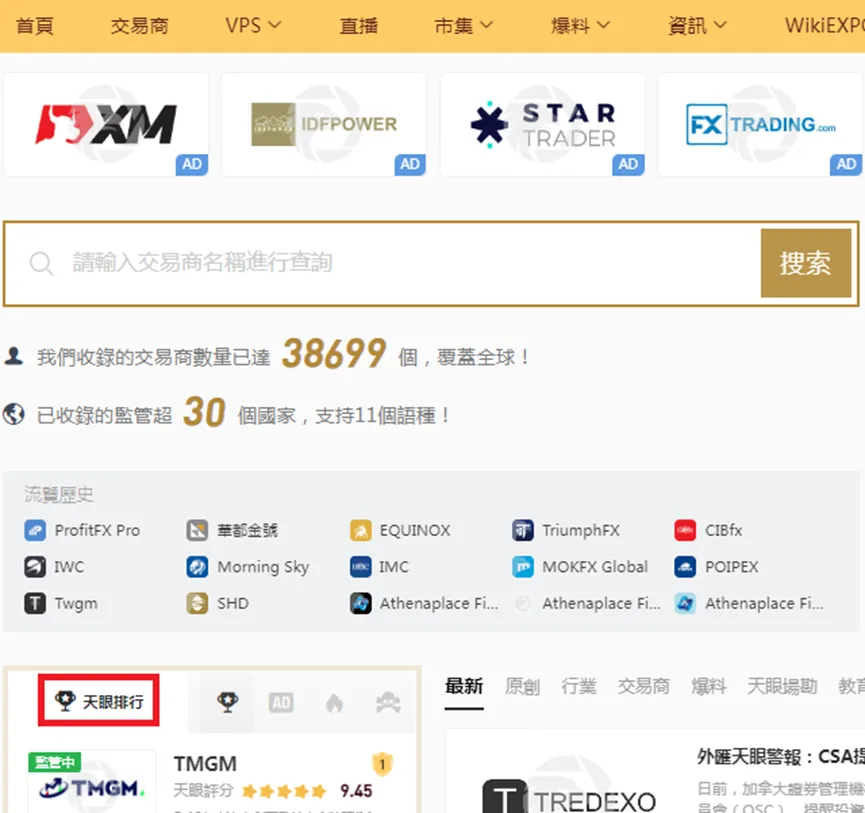865x813 pixels.
Task: Select the skull blacklist tab icon
Action: (x=388, y=702)
